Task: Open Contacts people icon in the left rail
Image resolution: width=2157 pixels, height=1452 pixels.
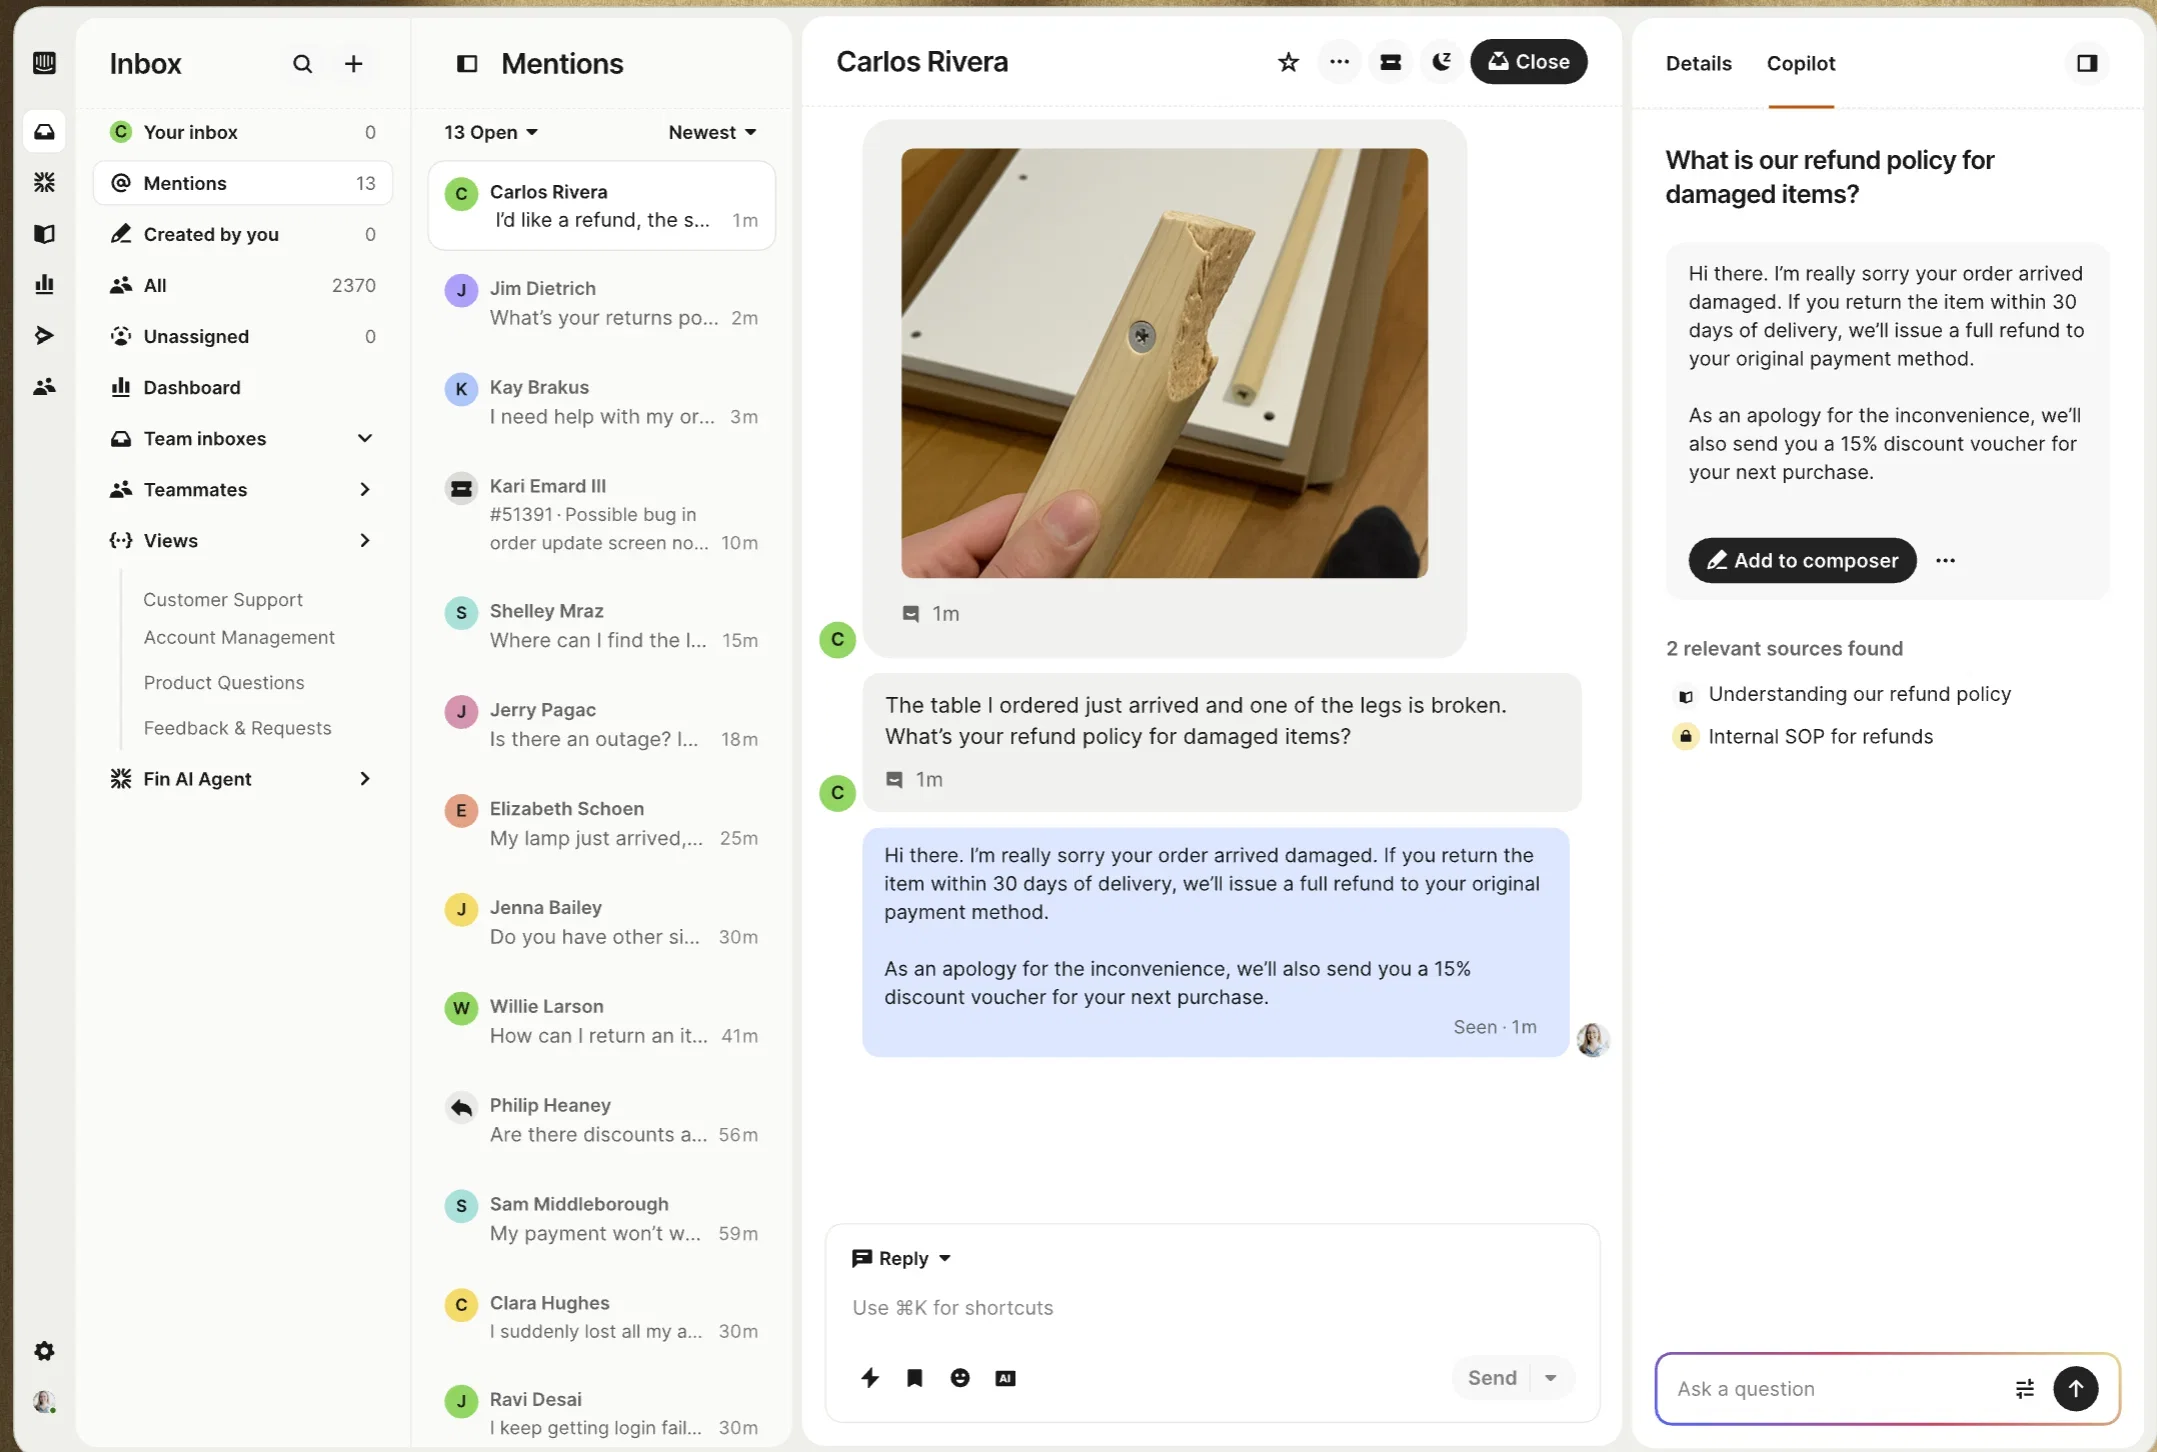Action: [44, 386]
